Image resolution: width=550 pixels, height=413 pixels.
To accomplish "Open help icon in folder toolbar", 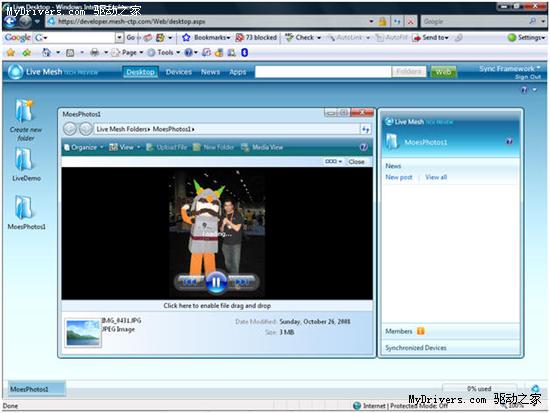I will (x=364, y=147).
